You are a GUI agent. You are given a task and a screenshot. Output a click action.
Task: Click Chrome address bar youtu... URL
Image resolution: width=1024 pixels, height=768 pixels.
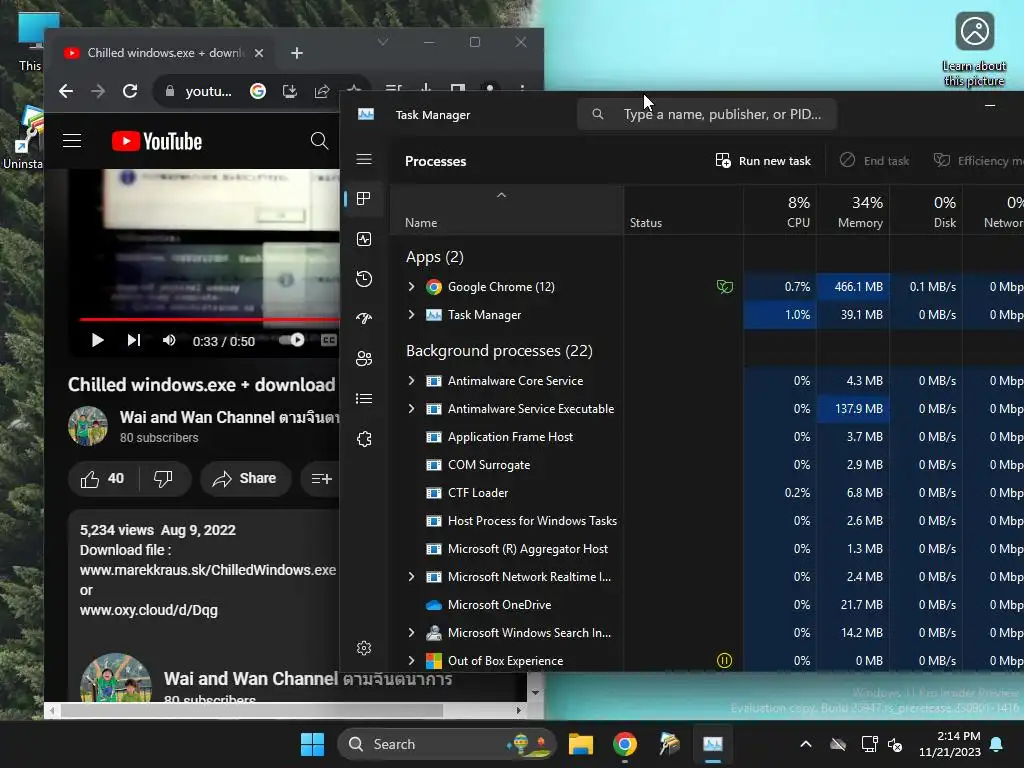208,91
